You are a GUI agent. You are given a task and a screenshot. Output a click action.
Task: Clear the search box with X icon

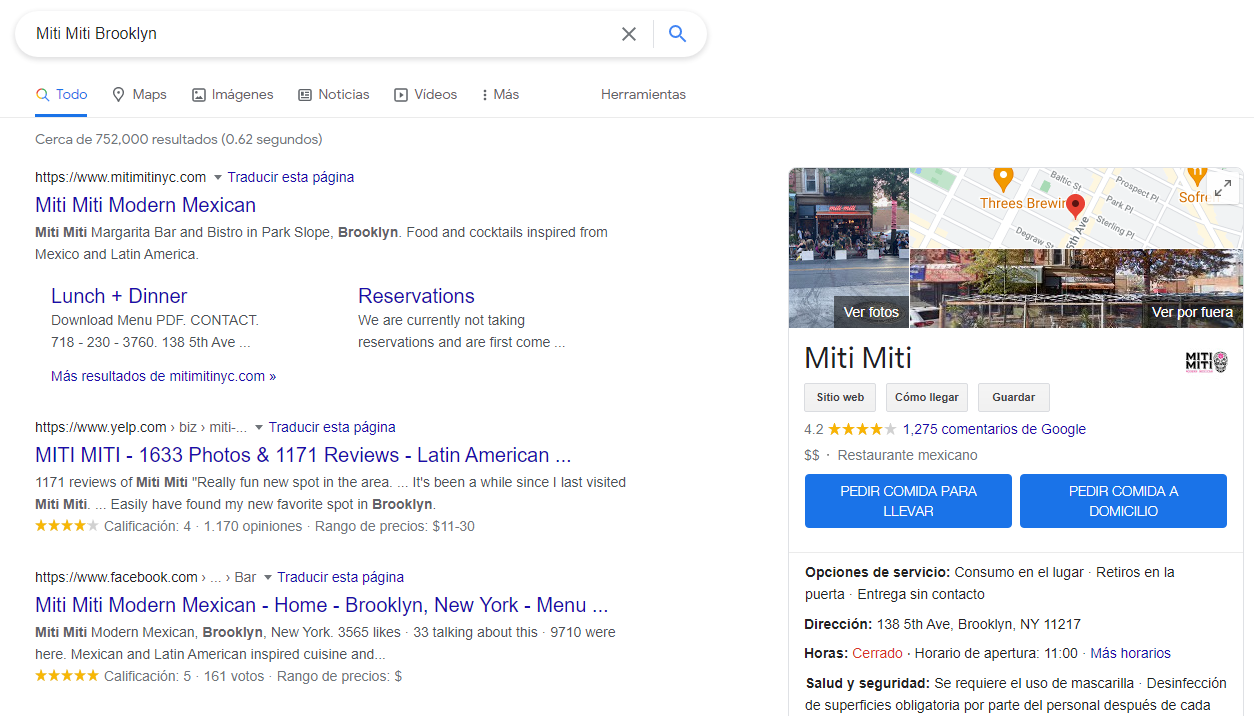[628, 34]
